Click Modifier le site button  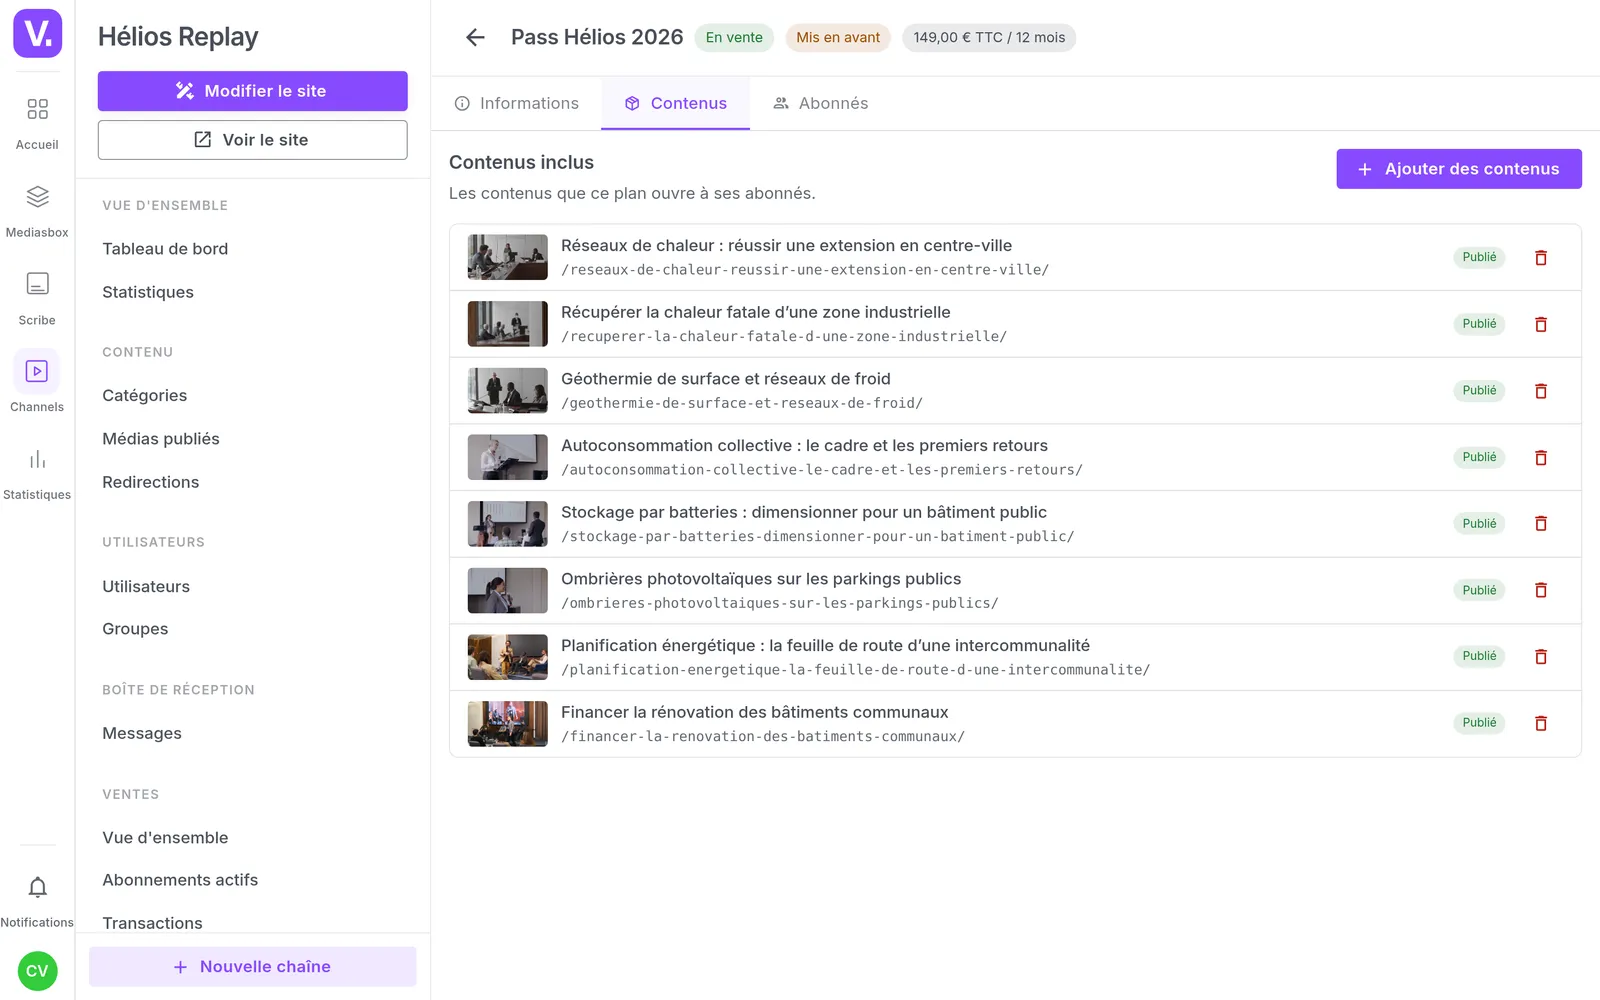(x=252, y=91)
